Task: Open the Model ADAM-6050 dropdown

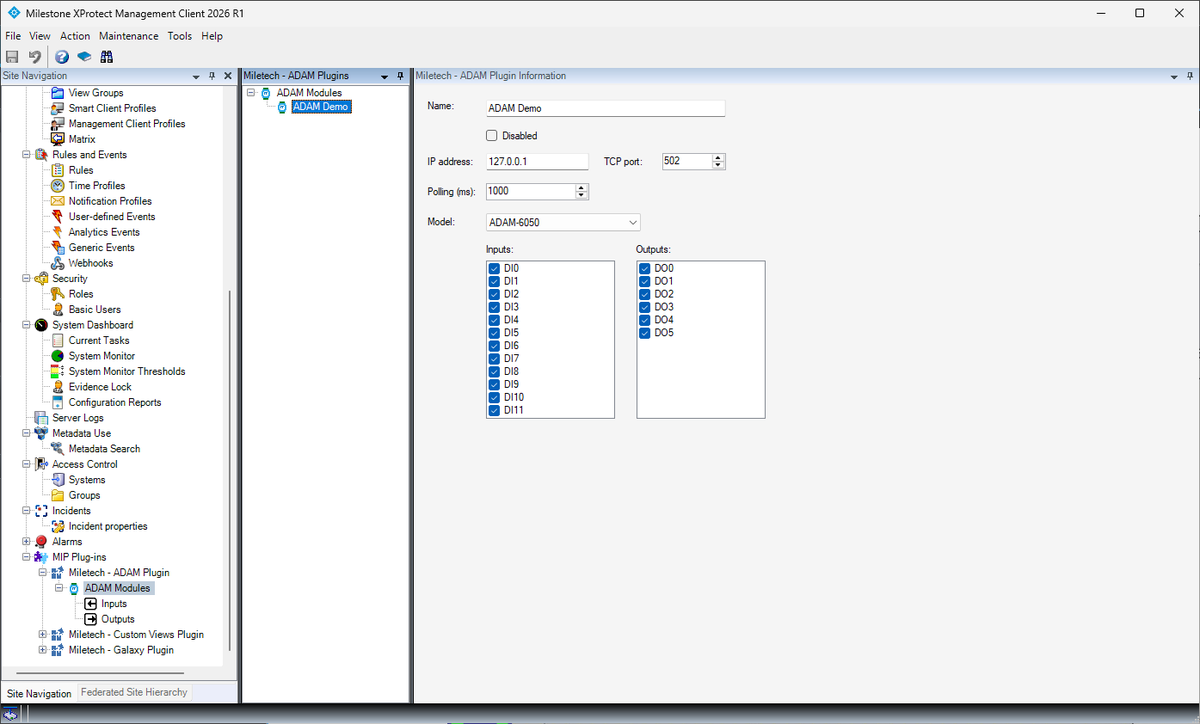Action: [x=563, y=222]
